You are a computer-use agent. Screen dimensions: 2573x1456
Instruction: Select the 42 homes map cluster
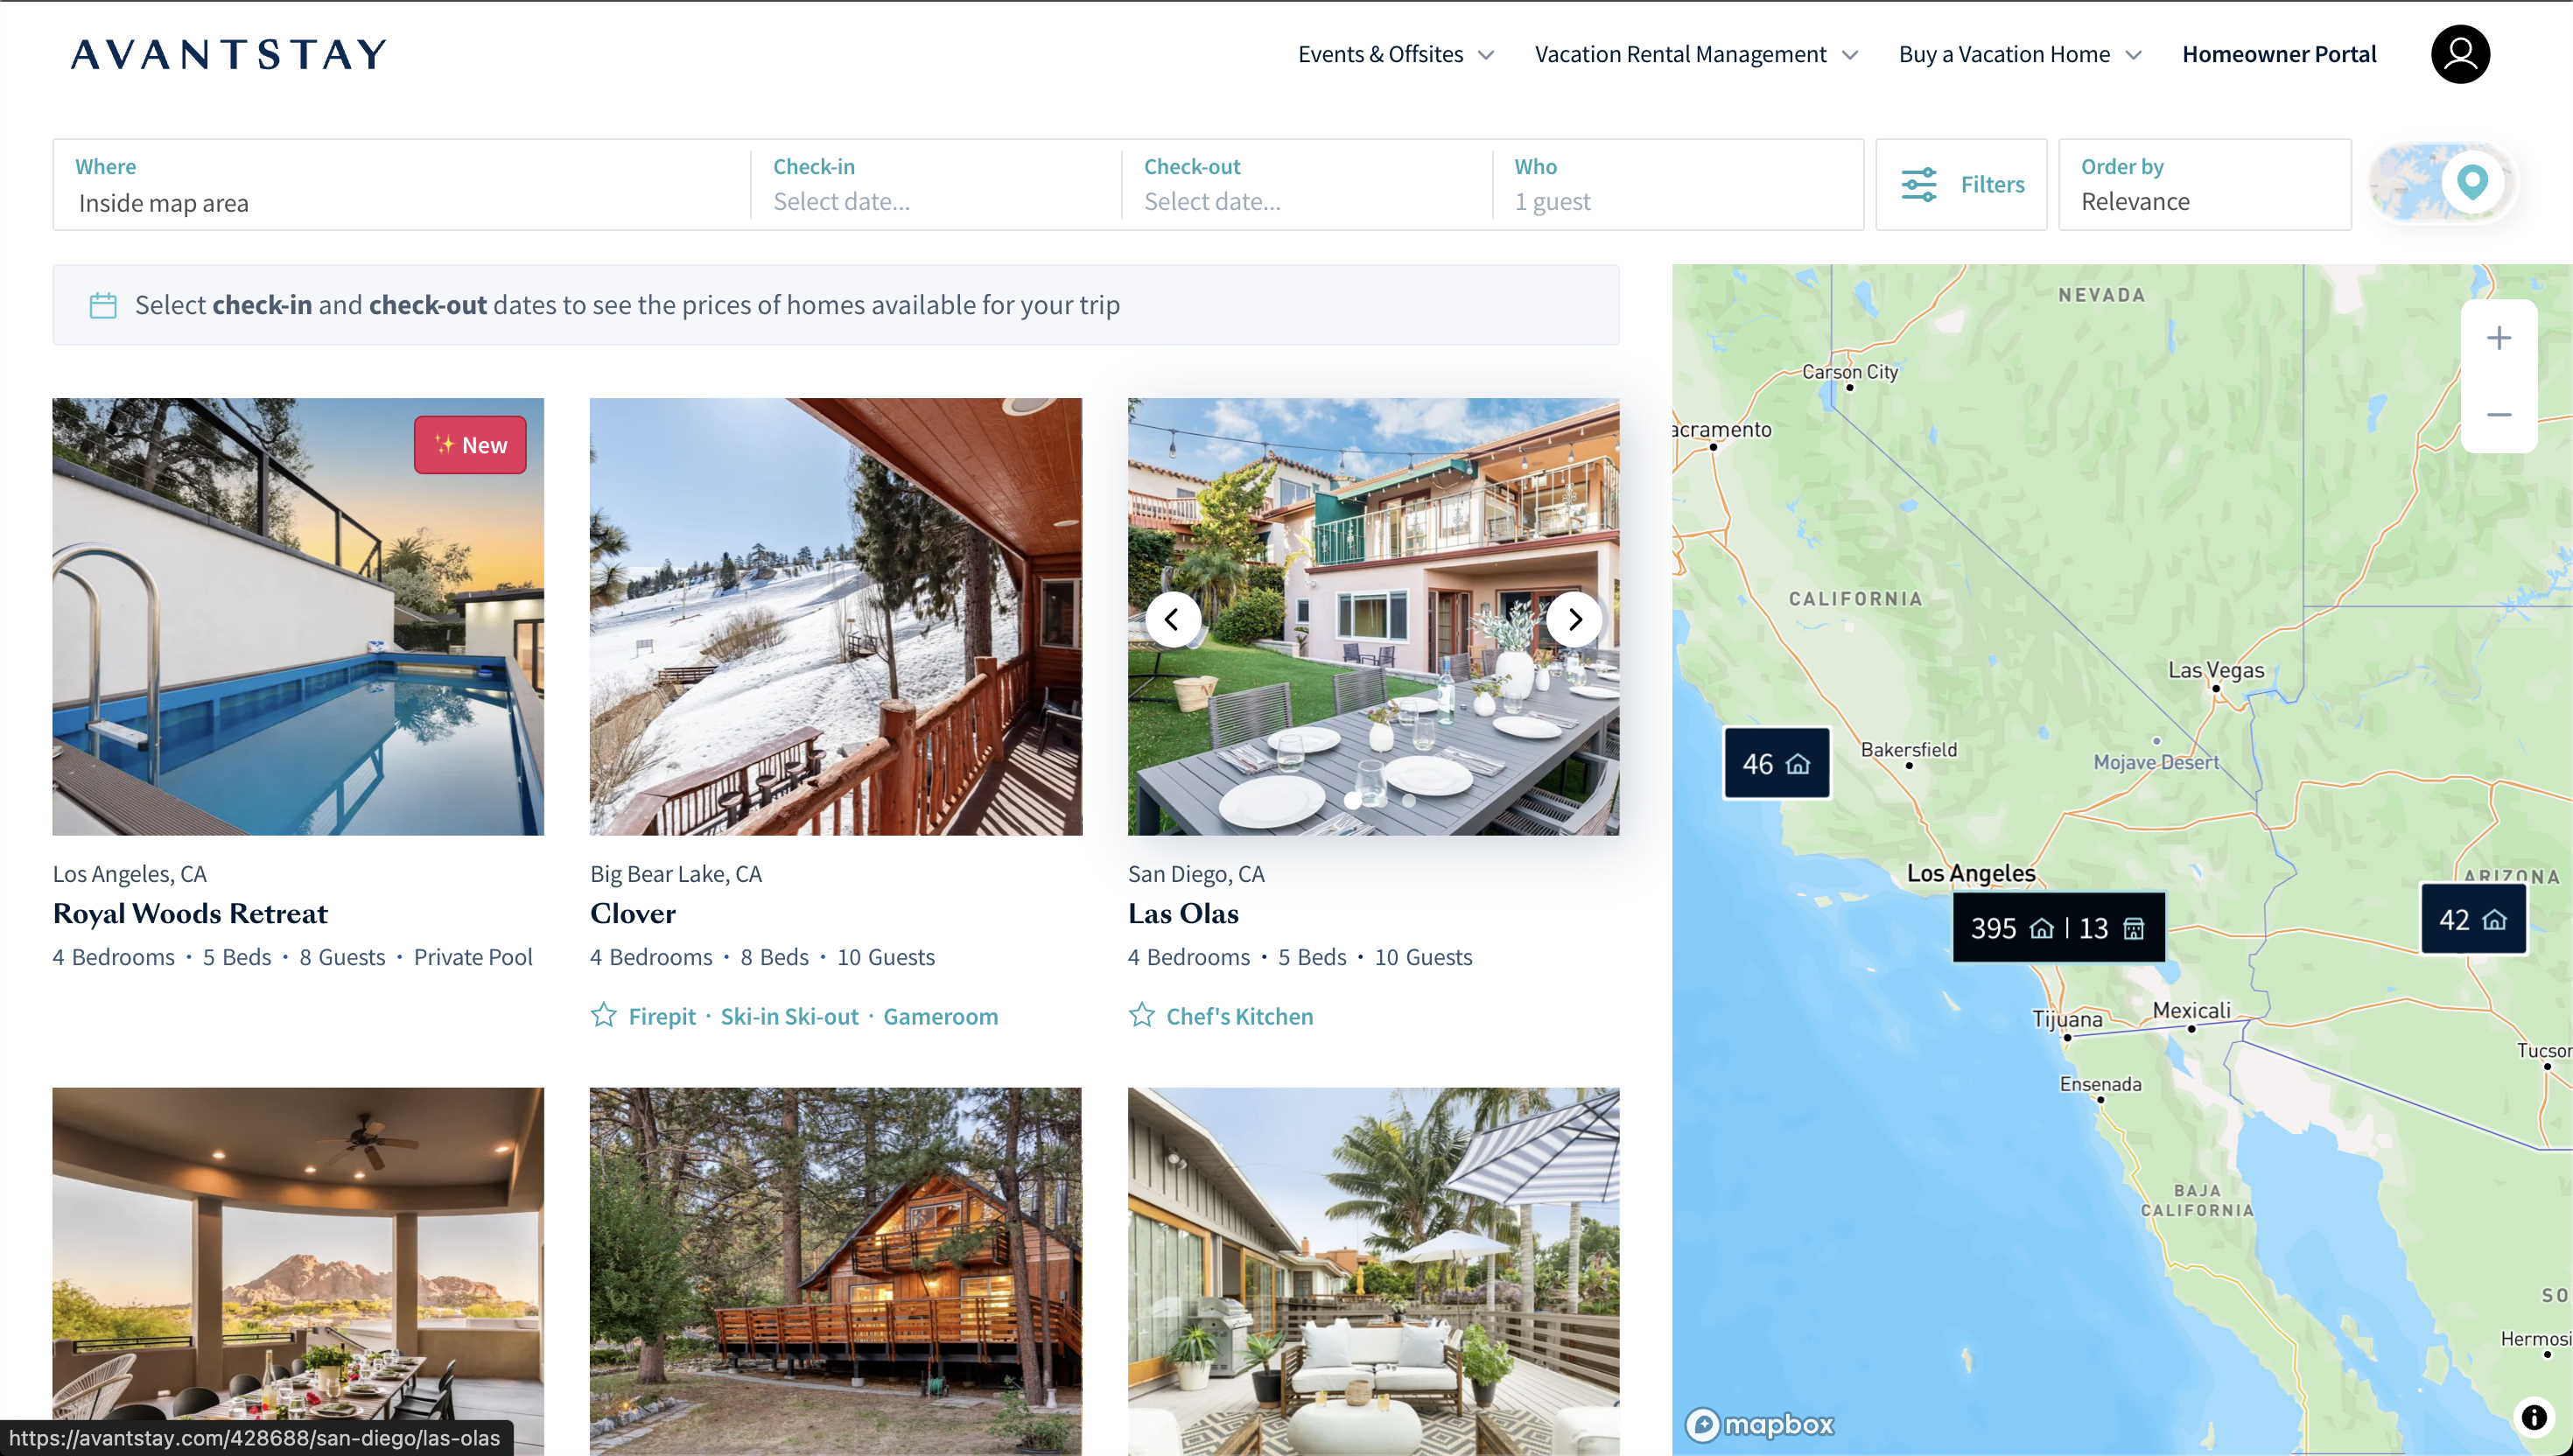pyautogui.click(x=2472, y=919)
